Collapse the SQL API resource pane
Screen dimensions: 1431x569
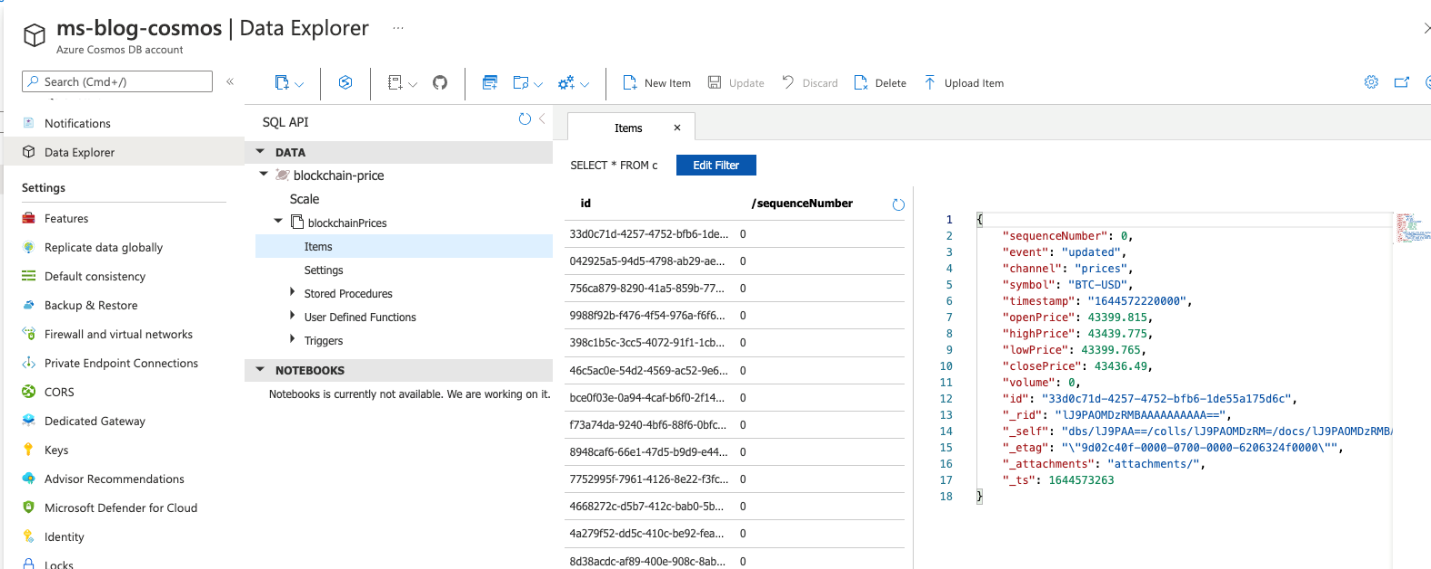point(542,119)
